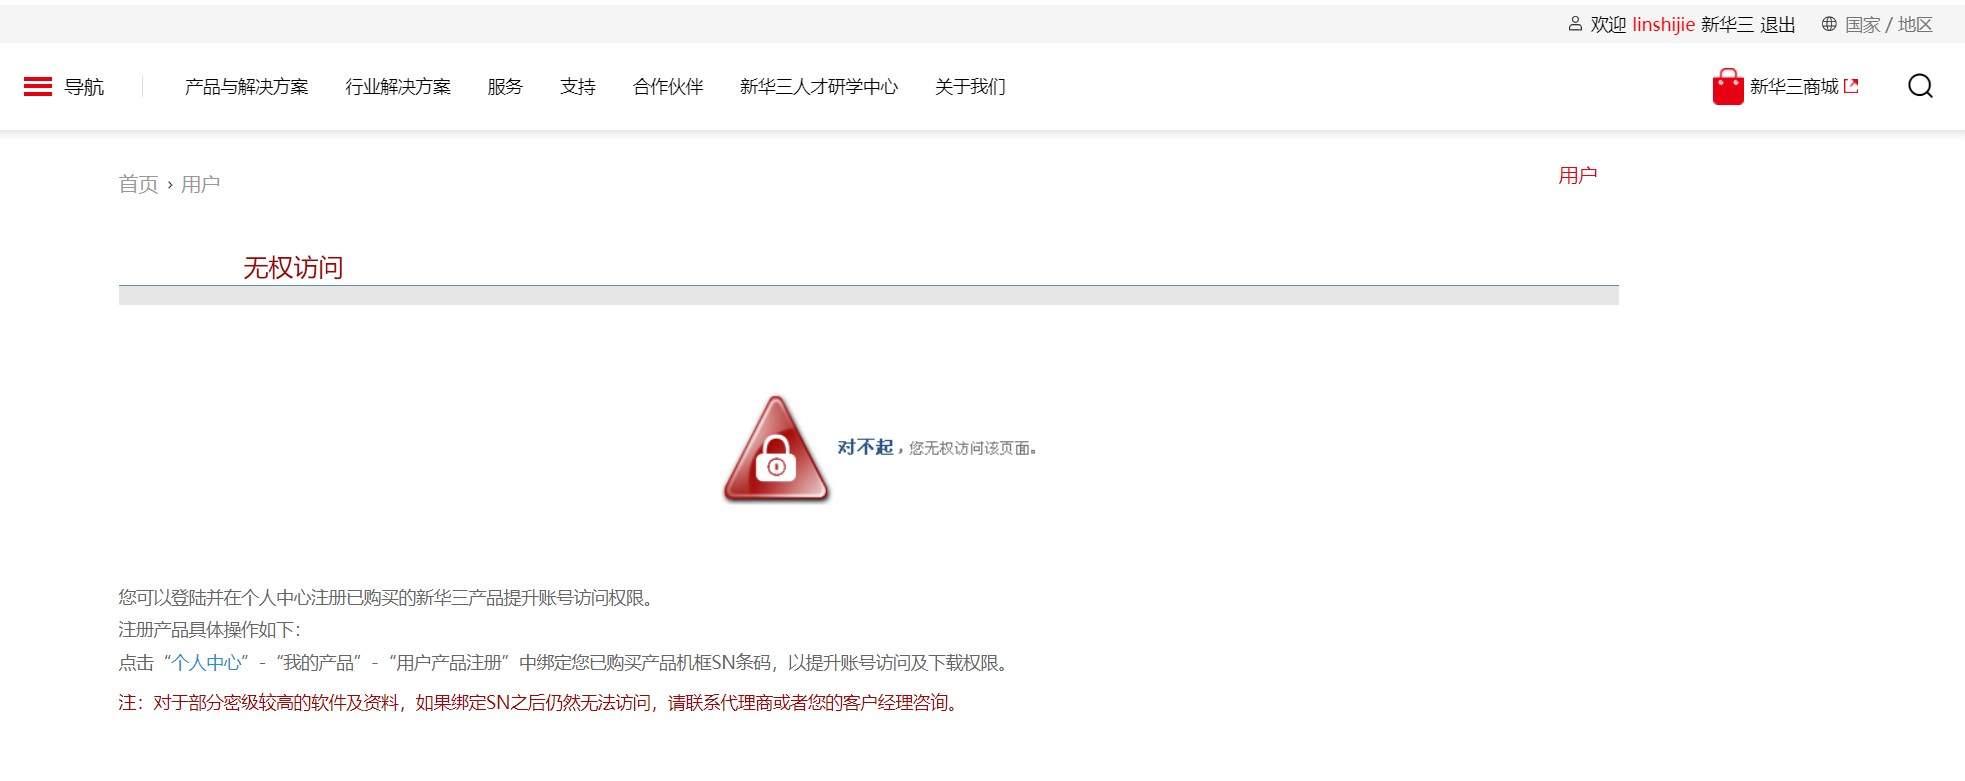Click the red 用户 link on the right

click(x=1577, y=176)
